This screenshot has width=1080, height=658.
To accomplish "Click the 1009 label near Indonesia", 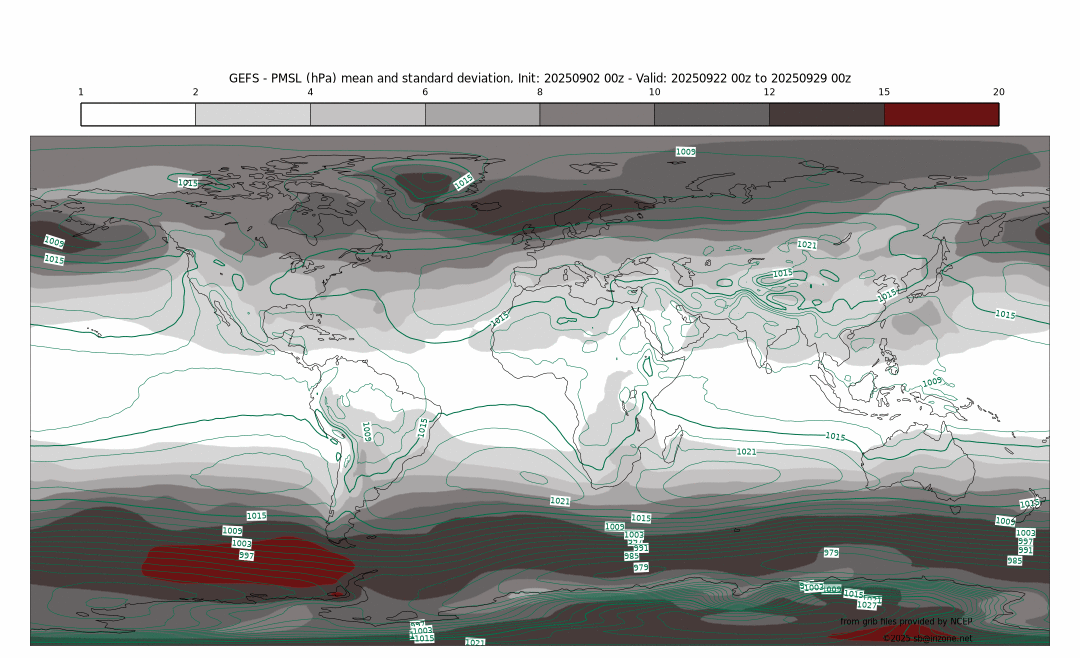I will pyautogui.click(x=931, y=382).
